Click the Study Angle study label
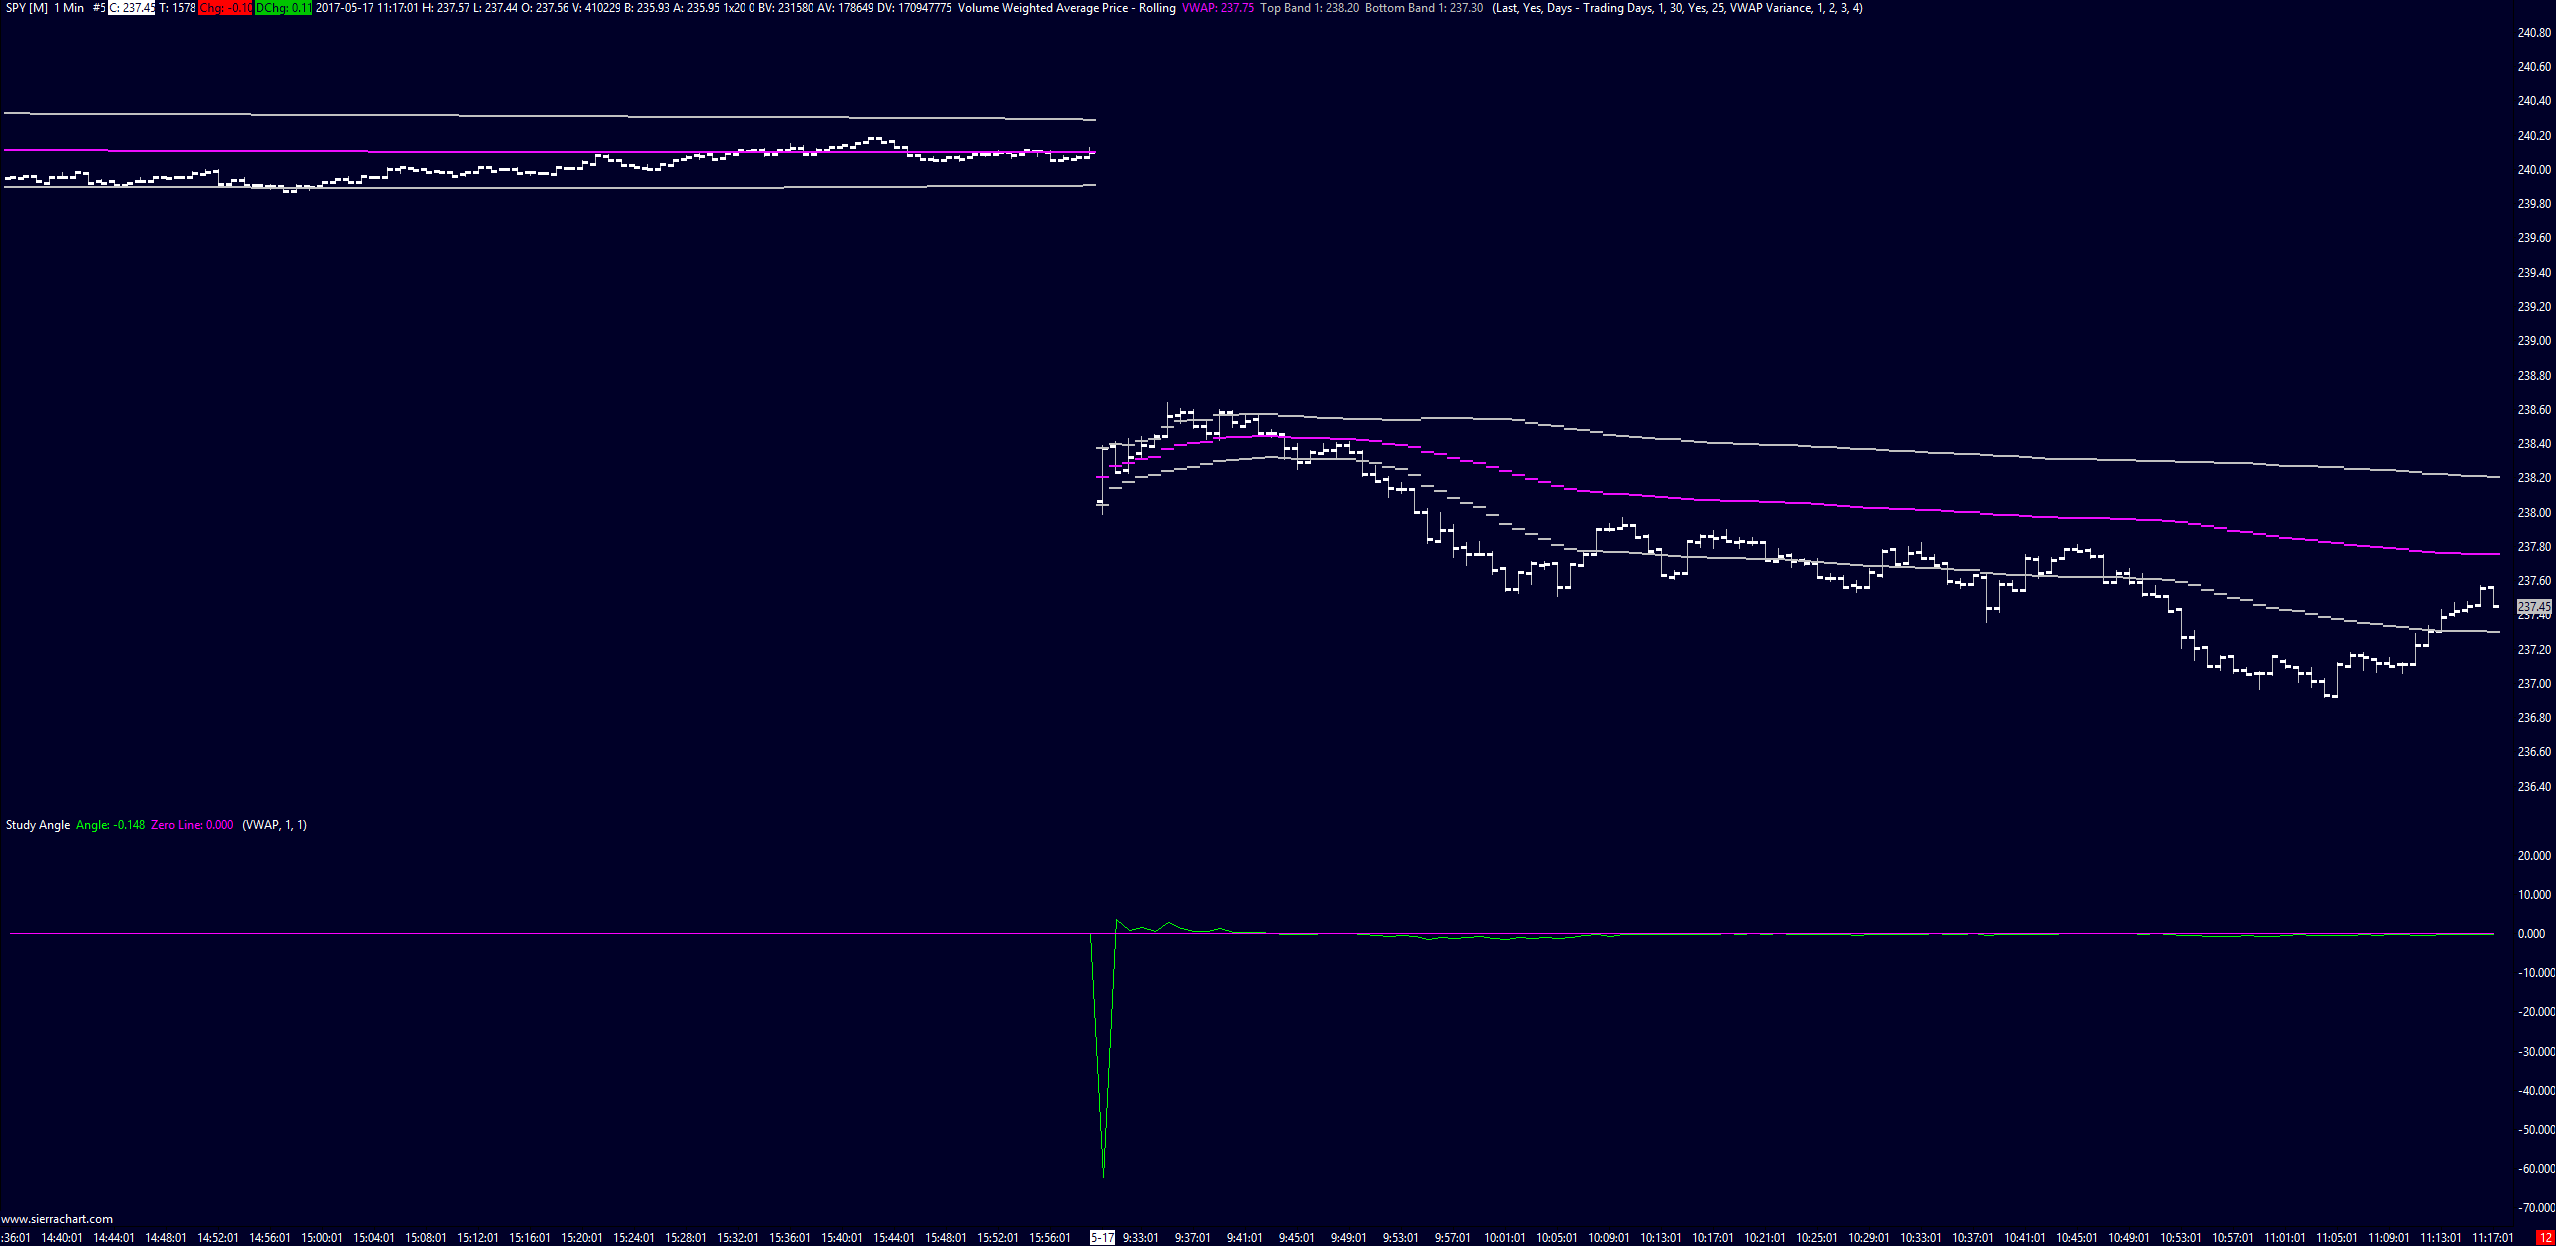The image size is (2556, 1246). pos(38,825)
